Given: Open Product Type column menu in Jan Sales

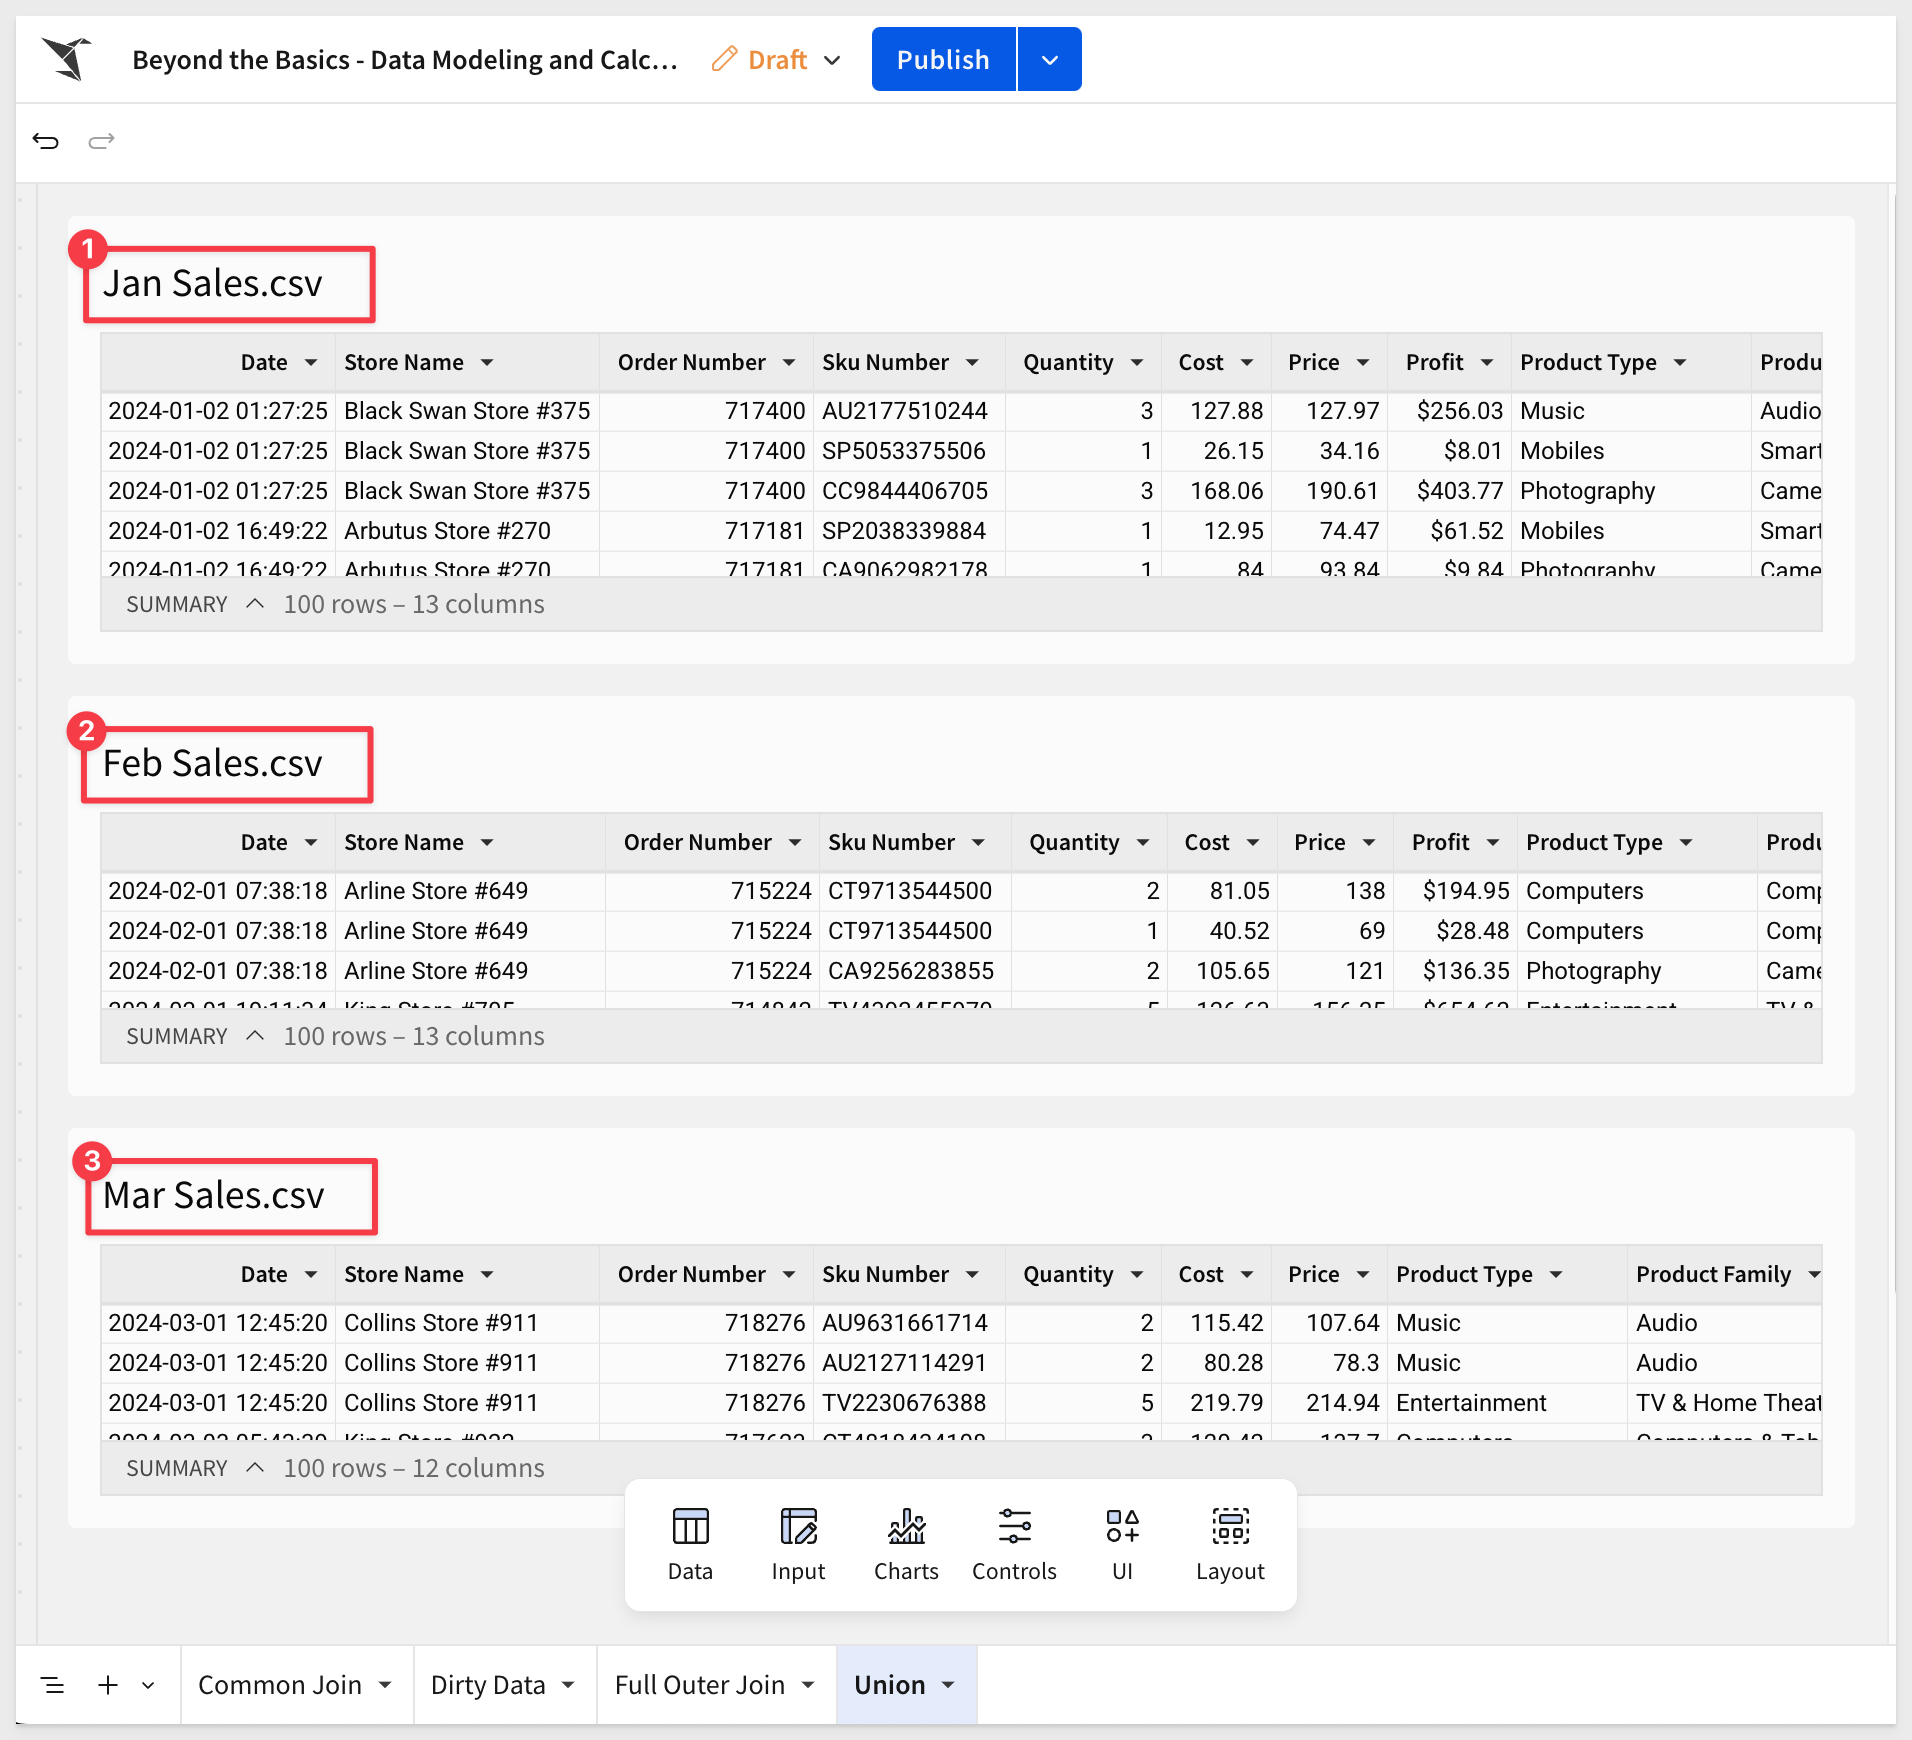Looking at the screenshot, I should 1680,362.
